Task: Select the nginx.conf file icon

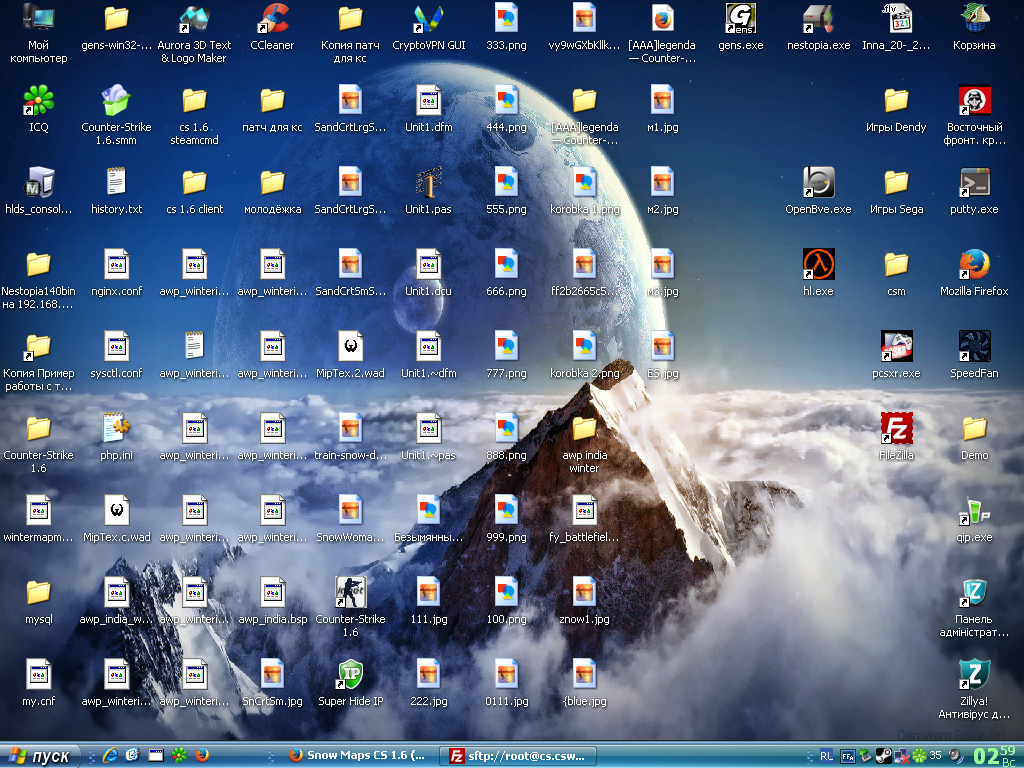Action: [116, 272]
